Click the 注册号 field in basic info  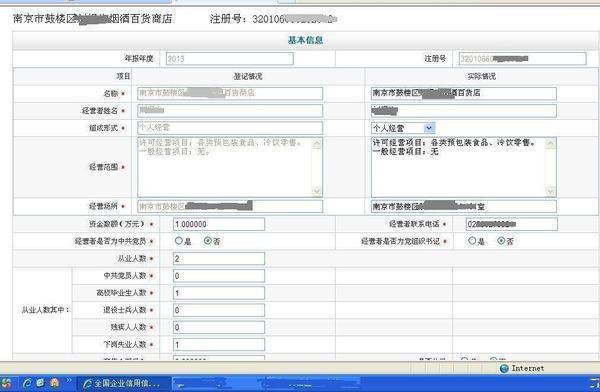(x=522, y=59)
